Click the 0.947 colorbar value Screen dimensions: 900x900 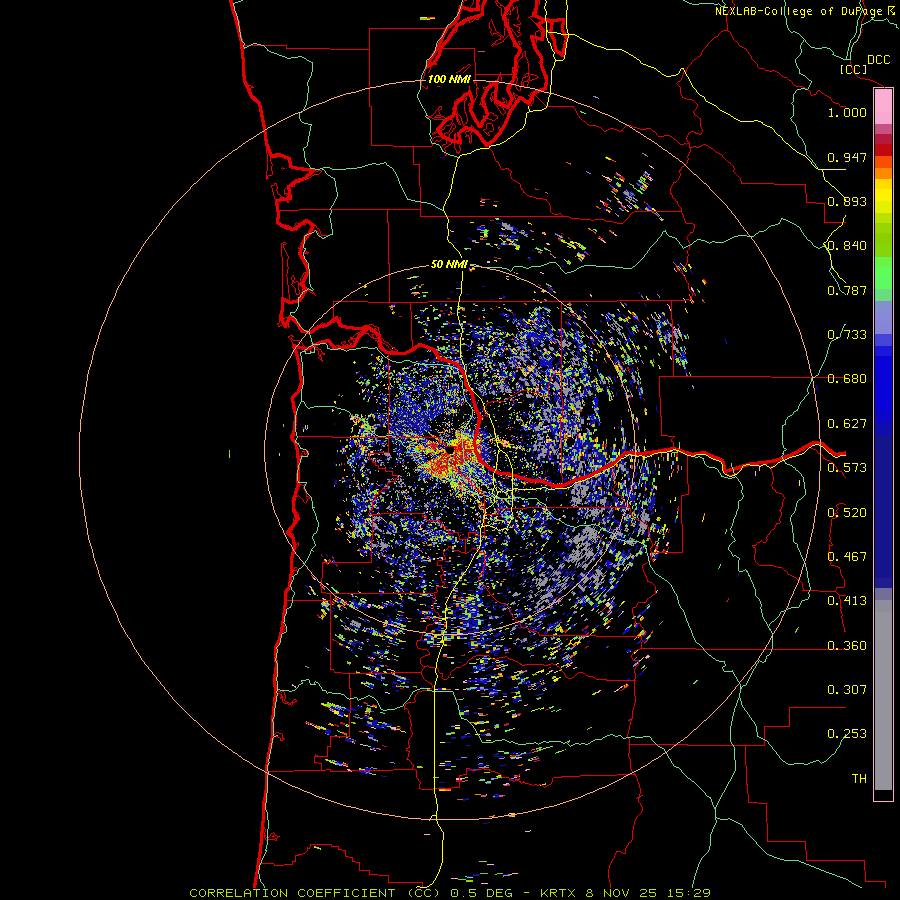[847, 157]
